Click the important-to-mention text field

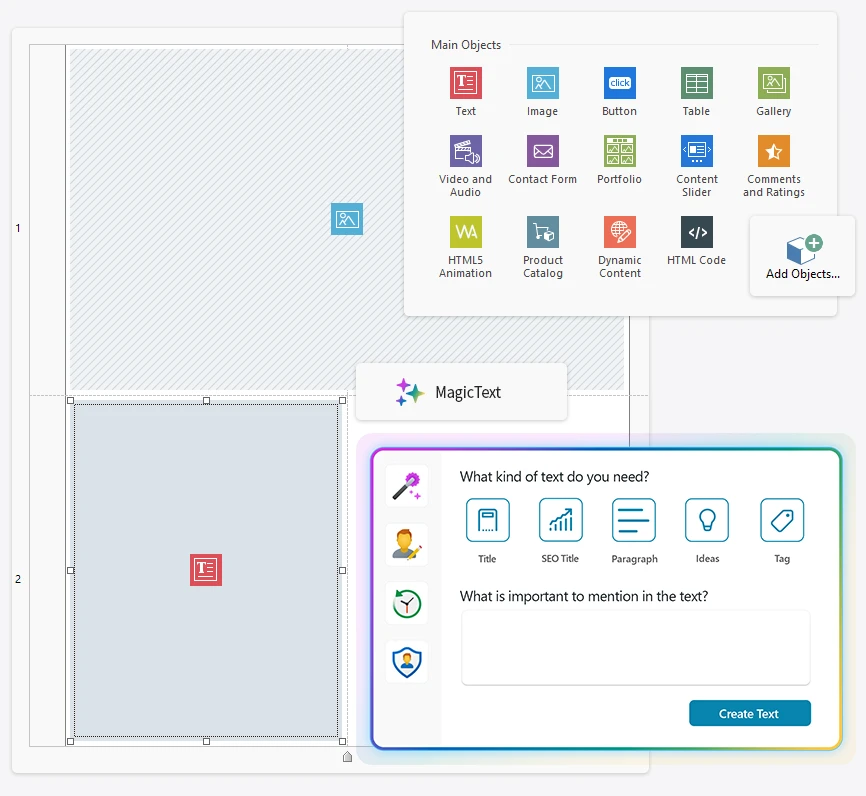tap(635, 648)
